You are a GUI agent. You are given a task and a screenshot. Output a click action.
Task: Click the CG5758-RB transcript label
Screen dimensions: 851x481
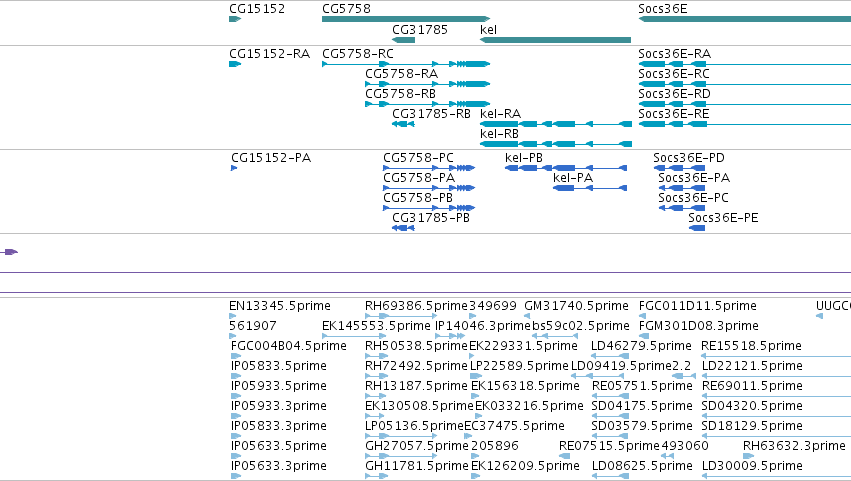click(x=401, y=94)
